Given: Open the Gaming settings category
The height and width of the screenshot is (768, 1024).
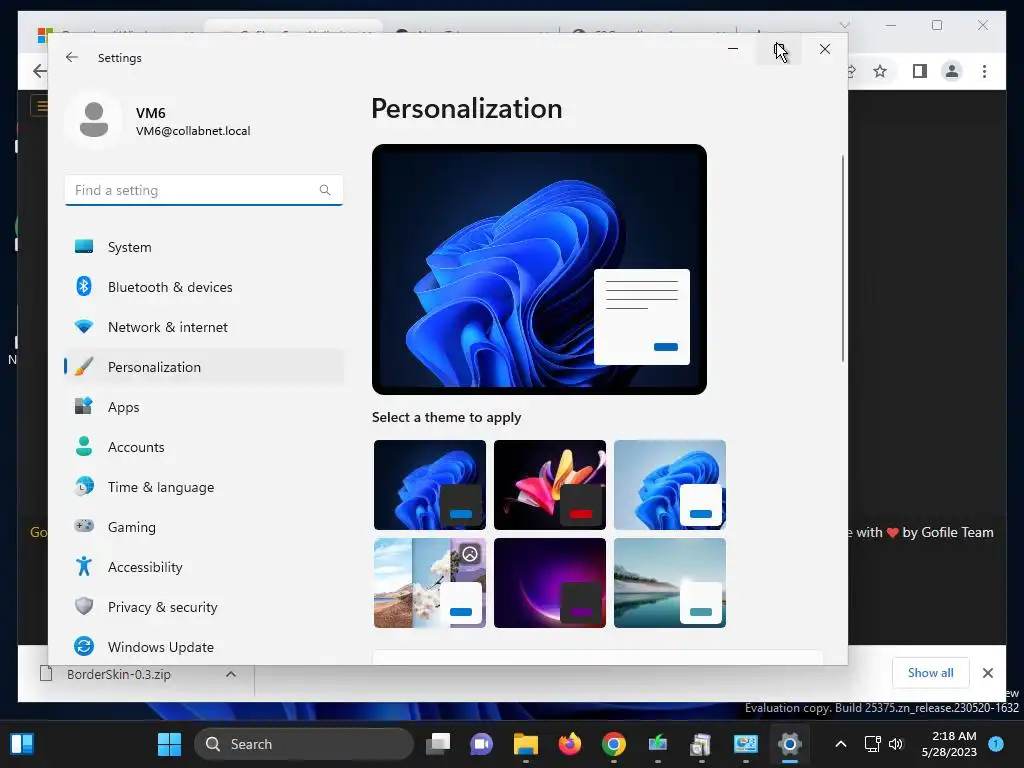Looking at the screenshot, I should [x=204, y=527].
